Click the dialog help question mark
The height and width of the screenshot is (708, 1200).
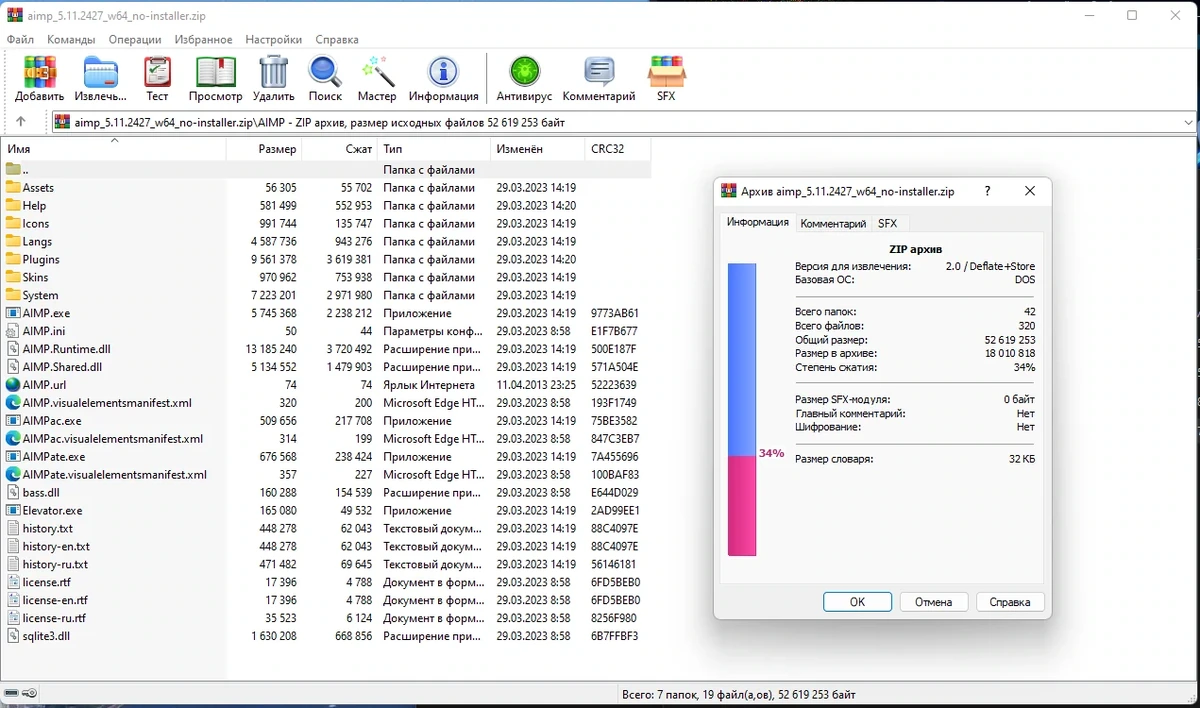click(x=988, y=191)
